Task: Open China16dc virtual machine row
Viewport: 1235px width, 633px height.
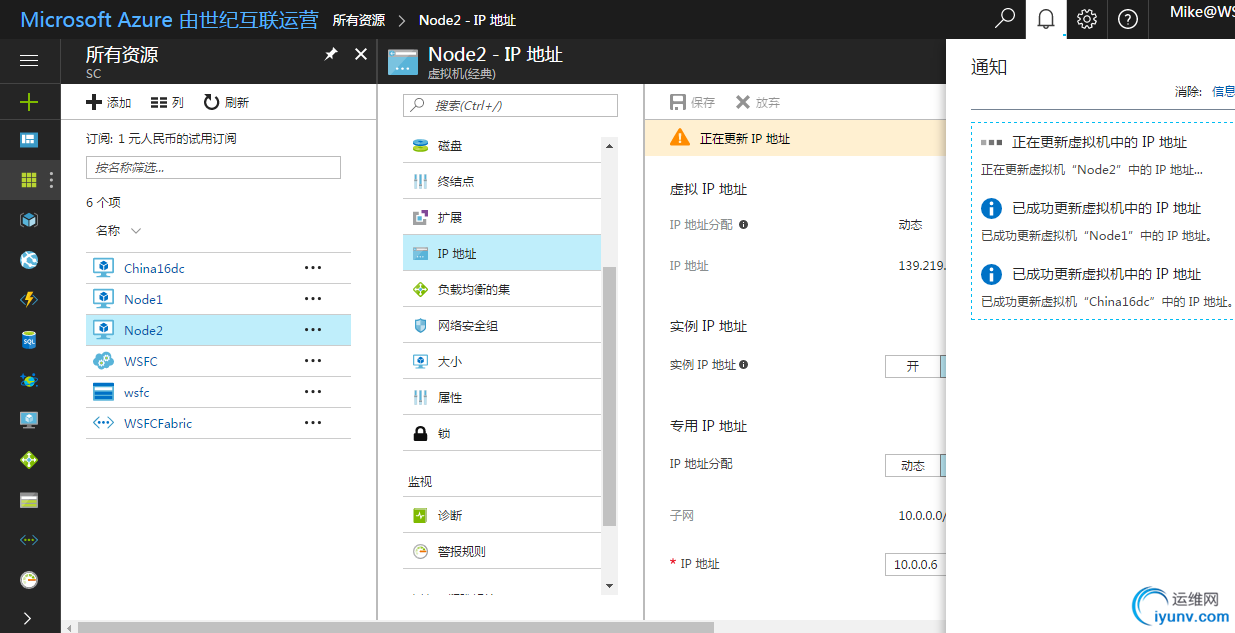Action: (218, 268)
